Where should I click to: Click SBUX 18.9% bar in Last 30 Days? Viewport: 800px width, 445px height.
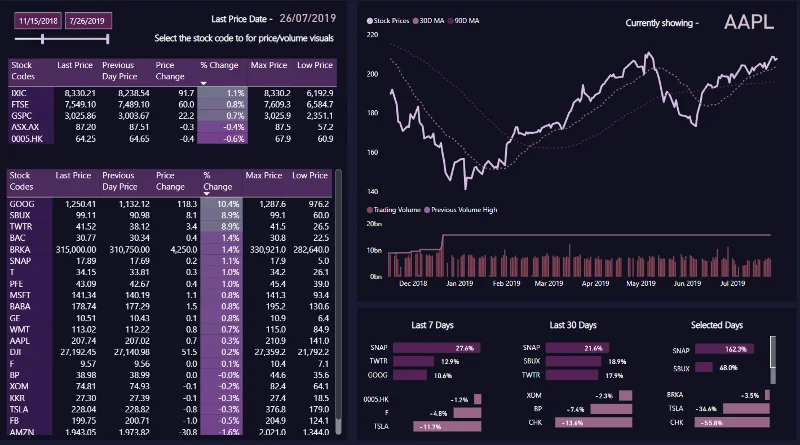(x=573, y=361)
